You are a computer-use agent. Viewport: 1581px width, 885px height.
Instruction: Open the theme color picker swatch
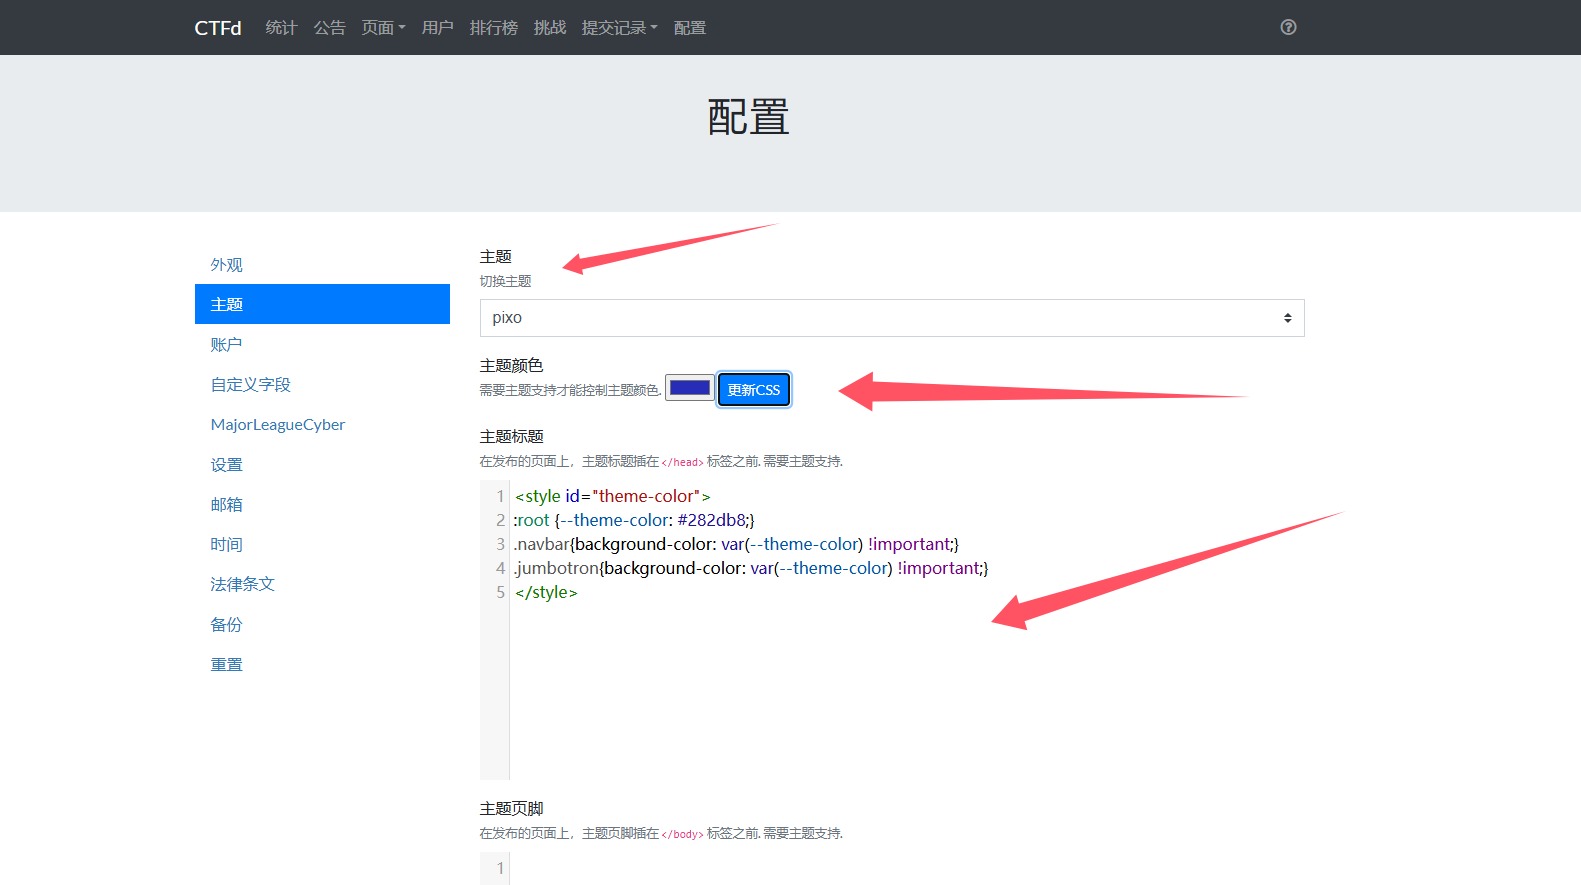tap(690, 388)
